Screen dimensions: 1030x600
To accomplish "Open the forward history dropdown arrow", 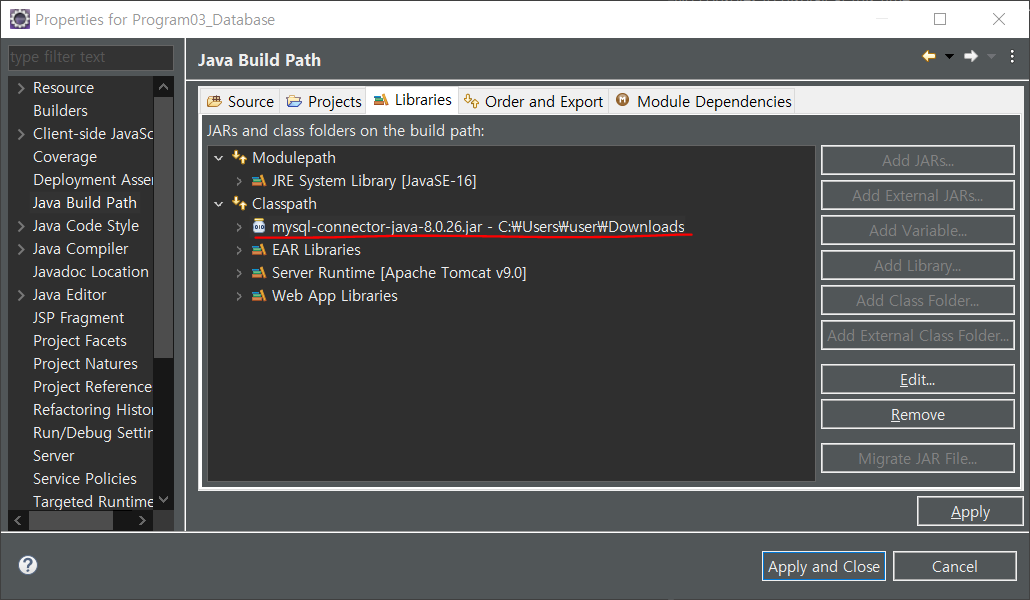I will point(991,57).
